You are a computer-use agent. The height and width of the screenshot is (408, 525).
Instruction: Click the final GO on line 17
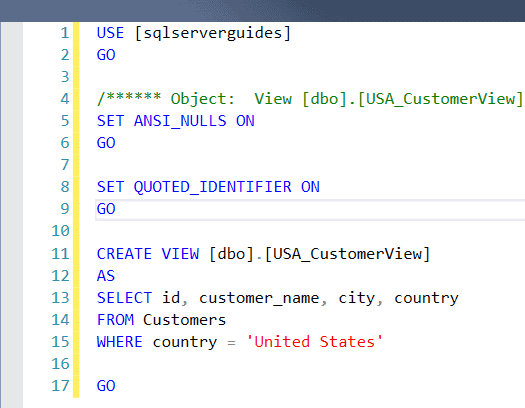[106, 386]
